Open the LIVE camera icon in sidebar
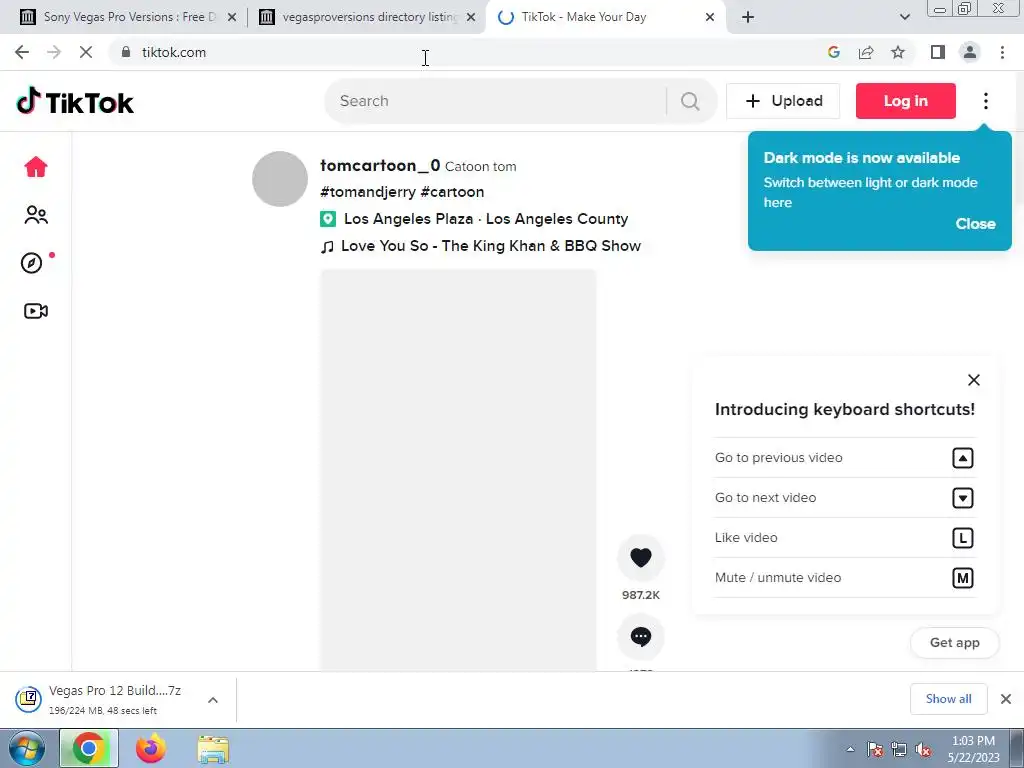Image resolution: width=1024 pixels, height=768 pixels. 36,311
